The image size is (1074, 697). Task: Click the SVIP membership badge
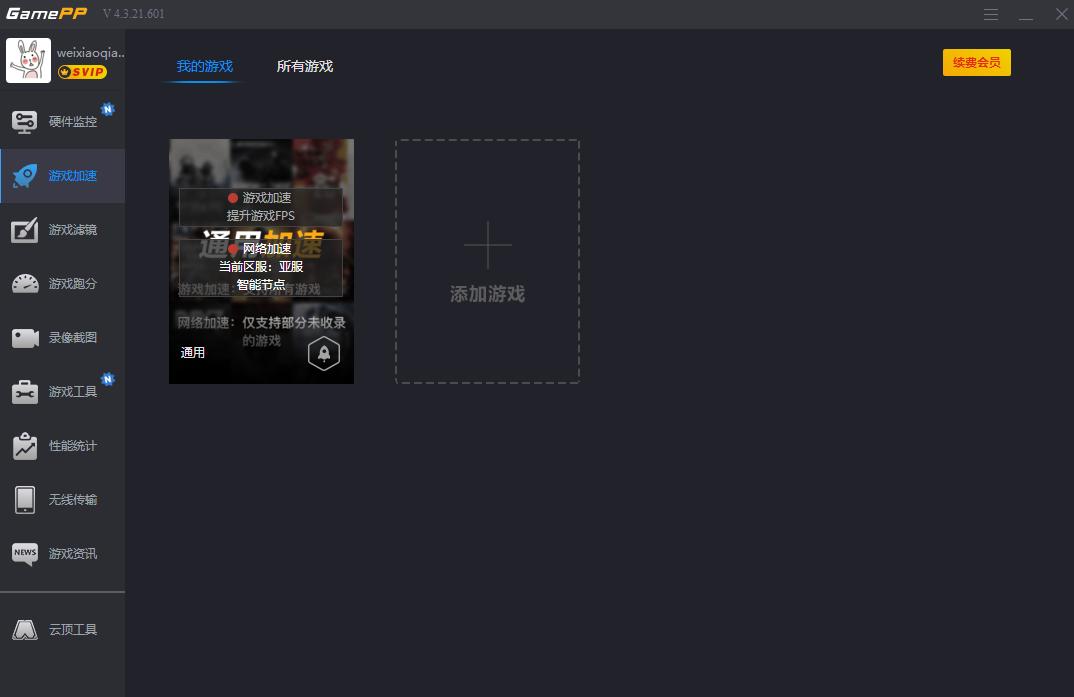(82, 72)
